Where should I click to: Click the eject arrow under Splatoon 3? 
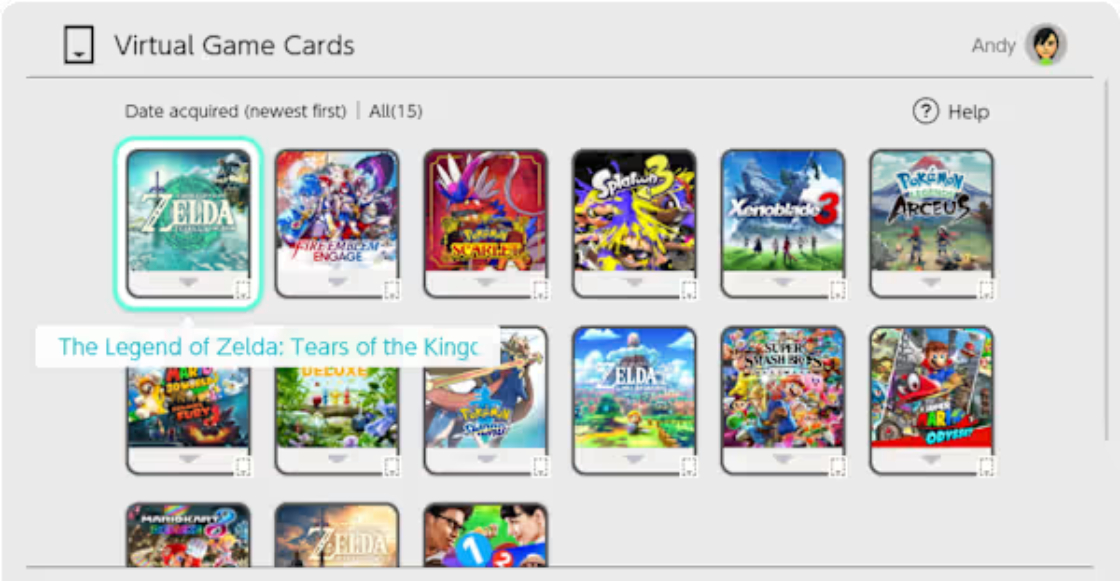(634, 282)
